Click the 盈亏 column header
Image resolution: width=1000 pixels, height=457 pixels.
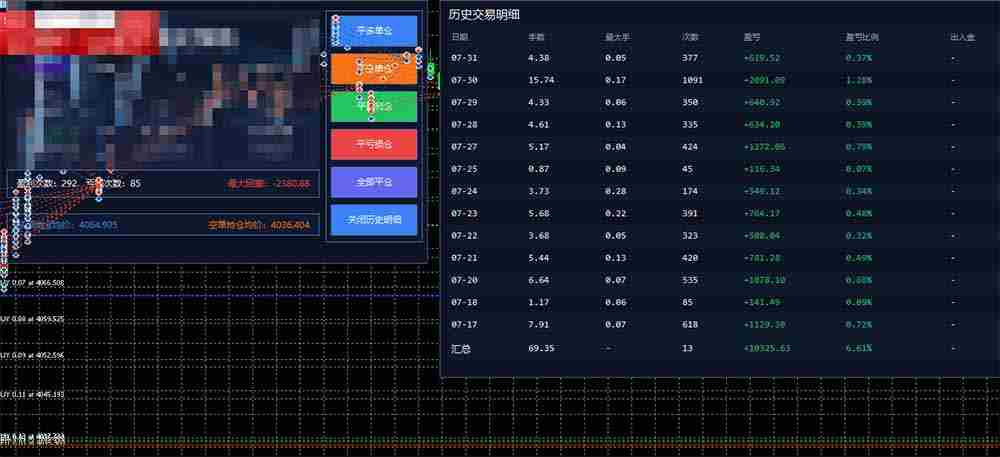tap(751, 37)
